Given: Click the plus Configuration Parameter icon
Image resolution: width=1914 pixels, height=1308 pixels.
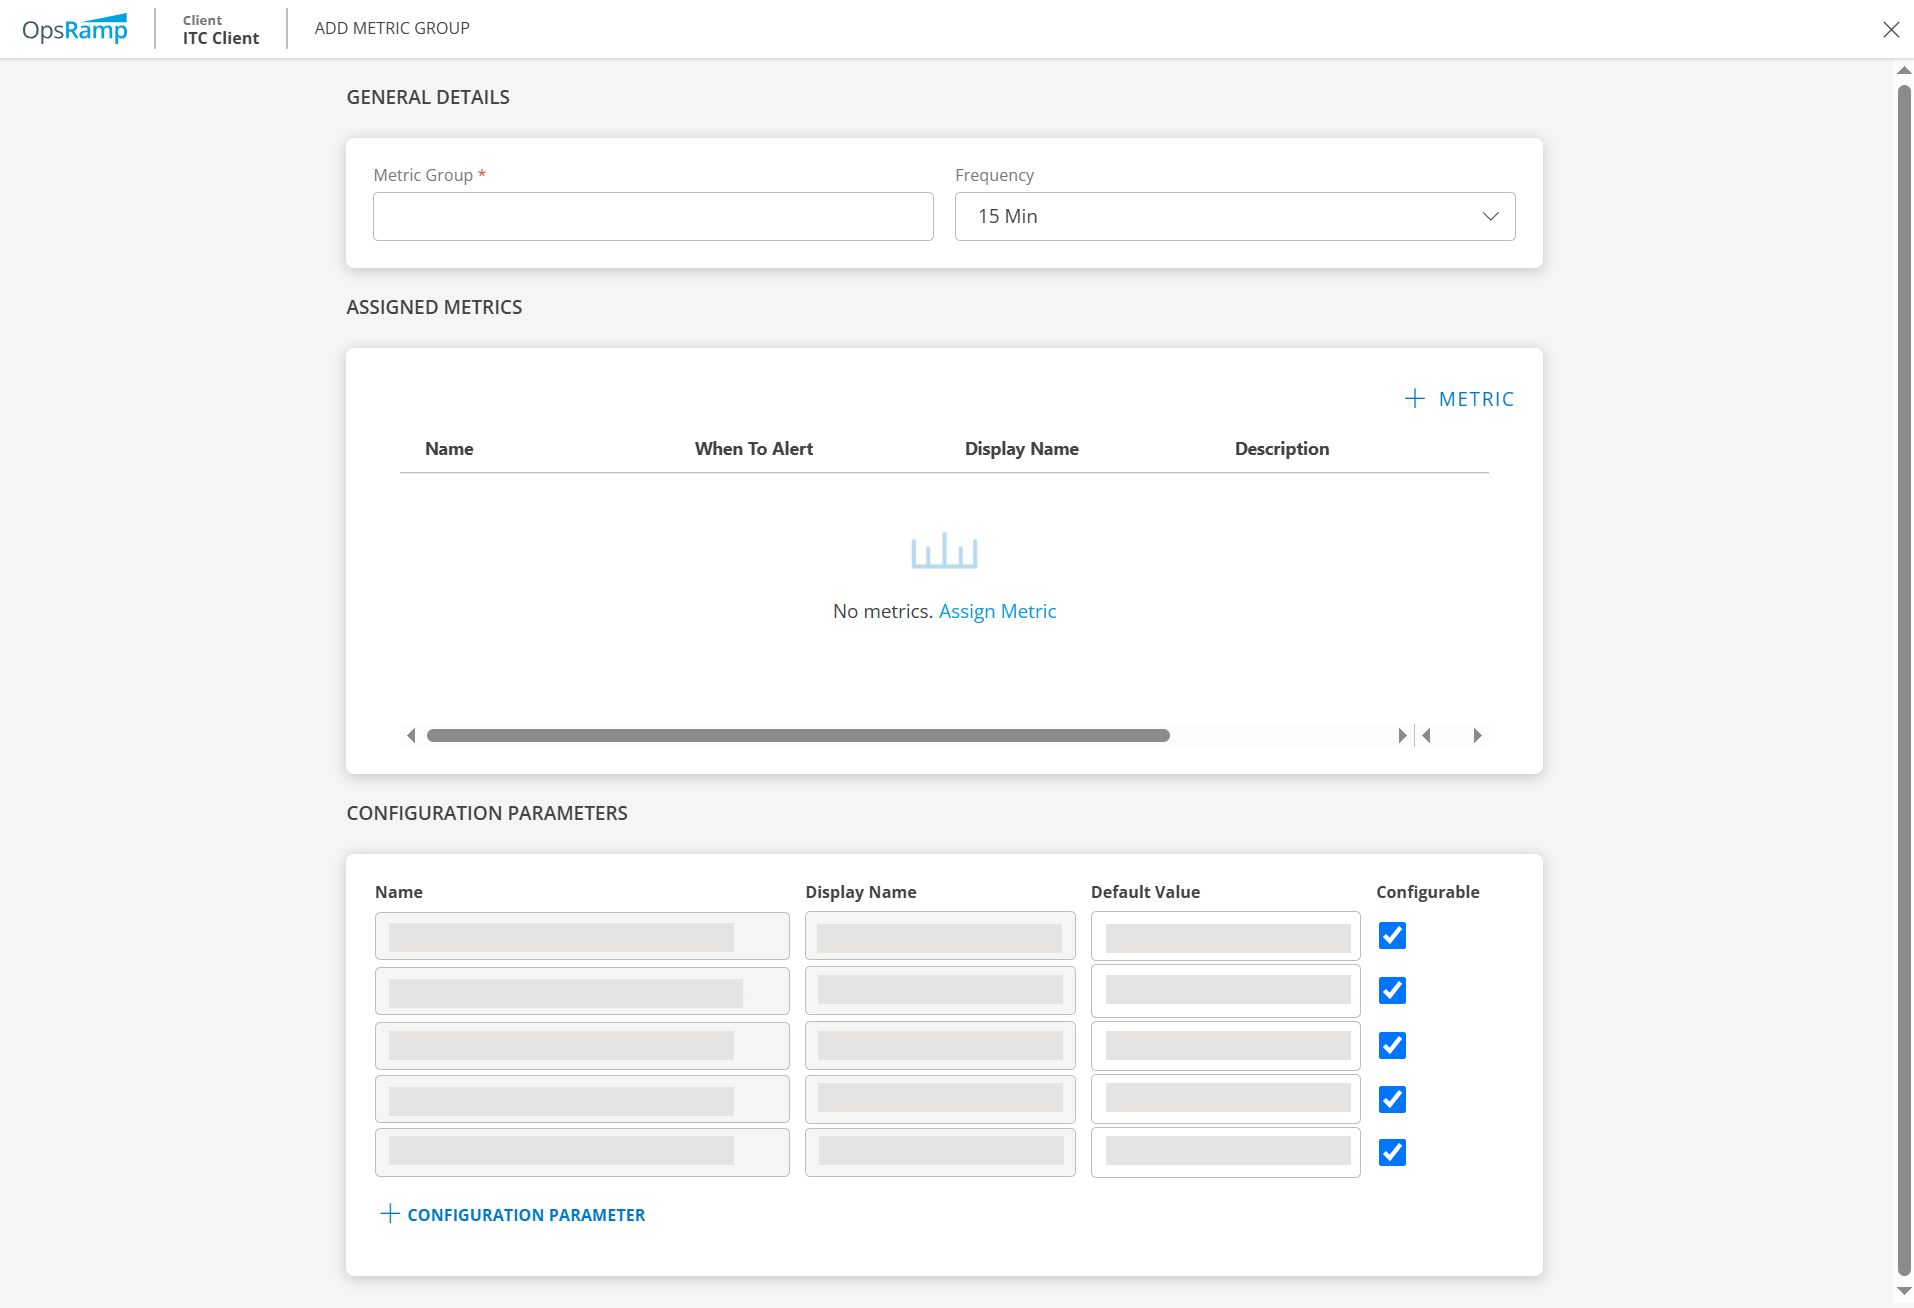Looking at the screenshot, I should 390,1214.
